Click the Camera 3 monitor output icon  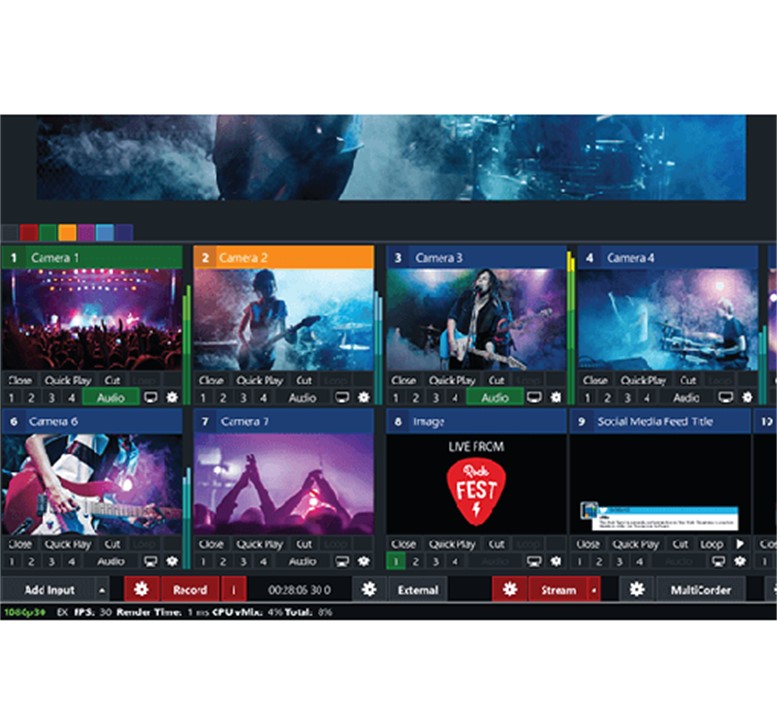click(x=534, y=397)
